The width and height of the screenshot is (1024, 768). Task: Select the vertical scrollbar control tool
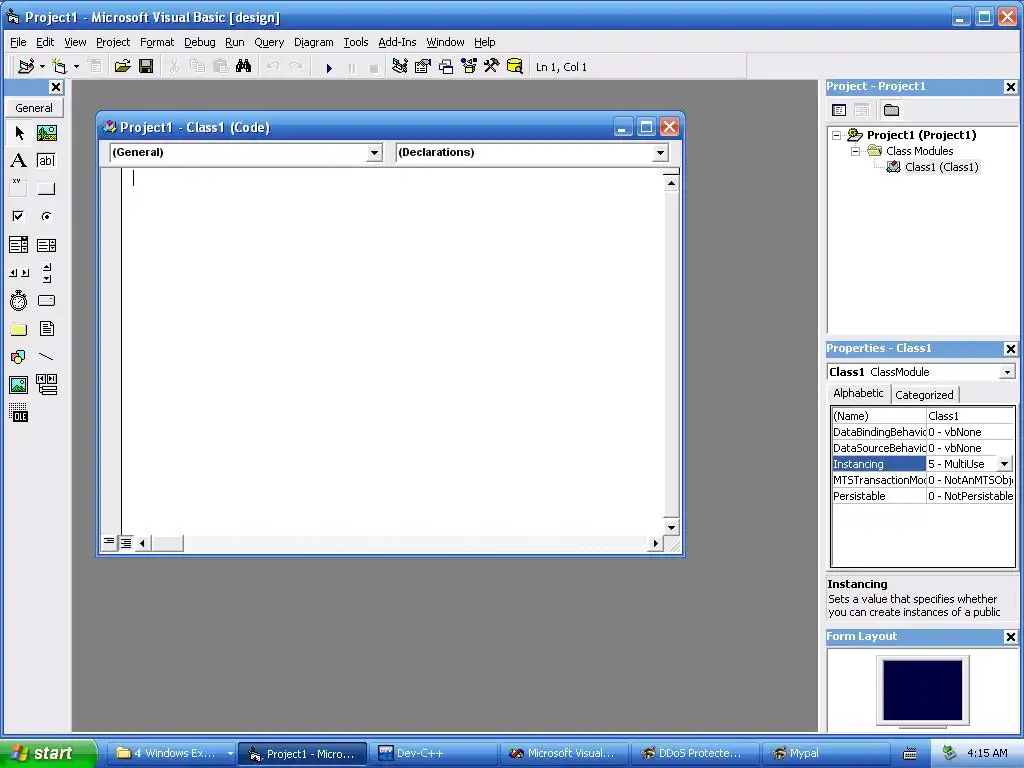pos(46,273)
